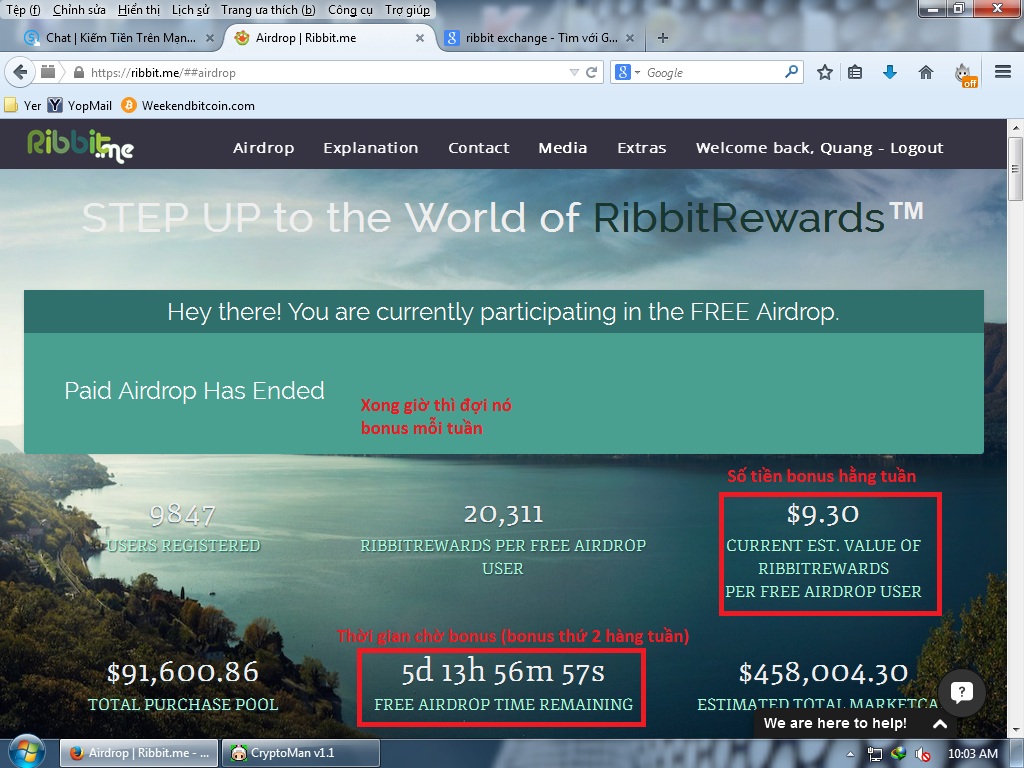Open the Windows Start button

pyautogui.click(x=25, y=752)
